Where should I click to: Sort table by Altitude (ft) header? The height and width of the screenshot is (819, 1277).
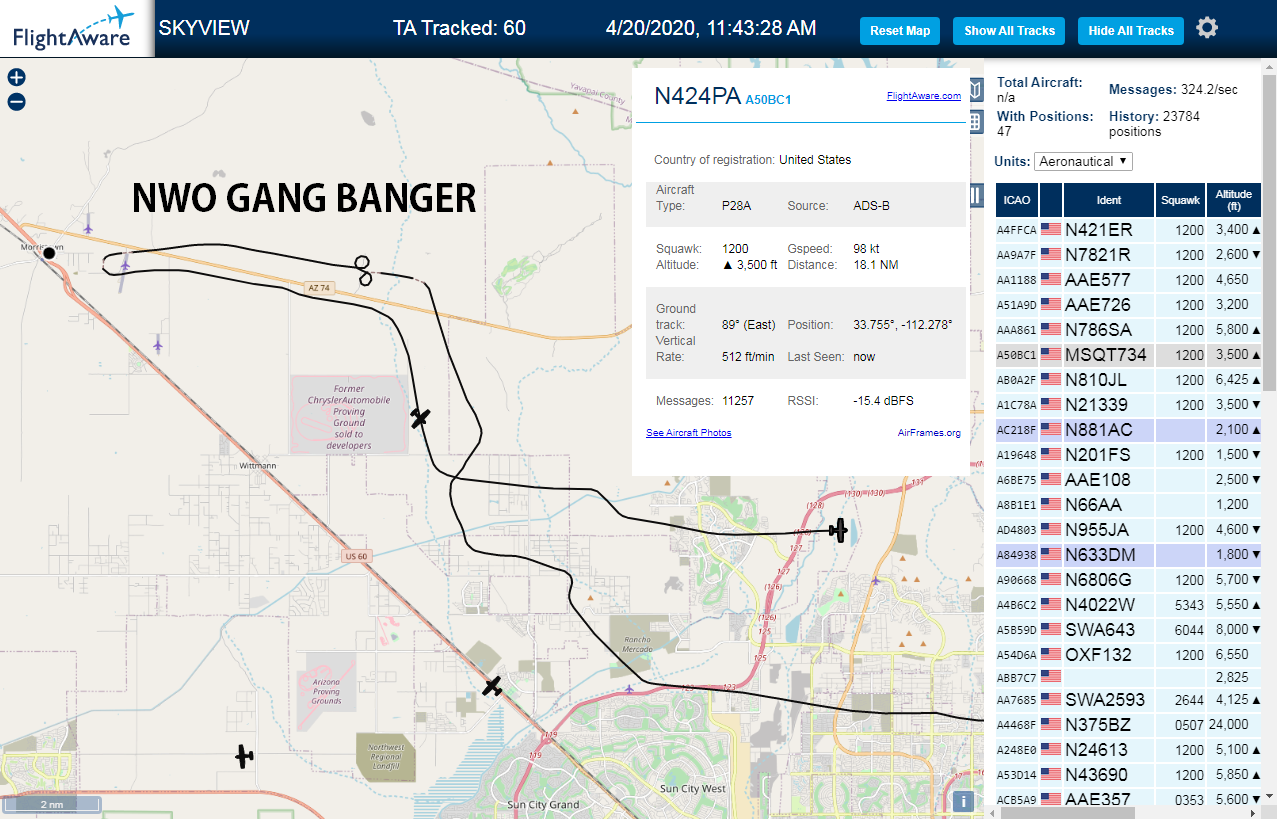point(1234,200)
